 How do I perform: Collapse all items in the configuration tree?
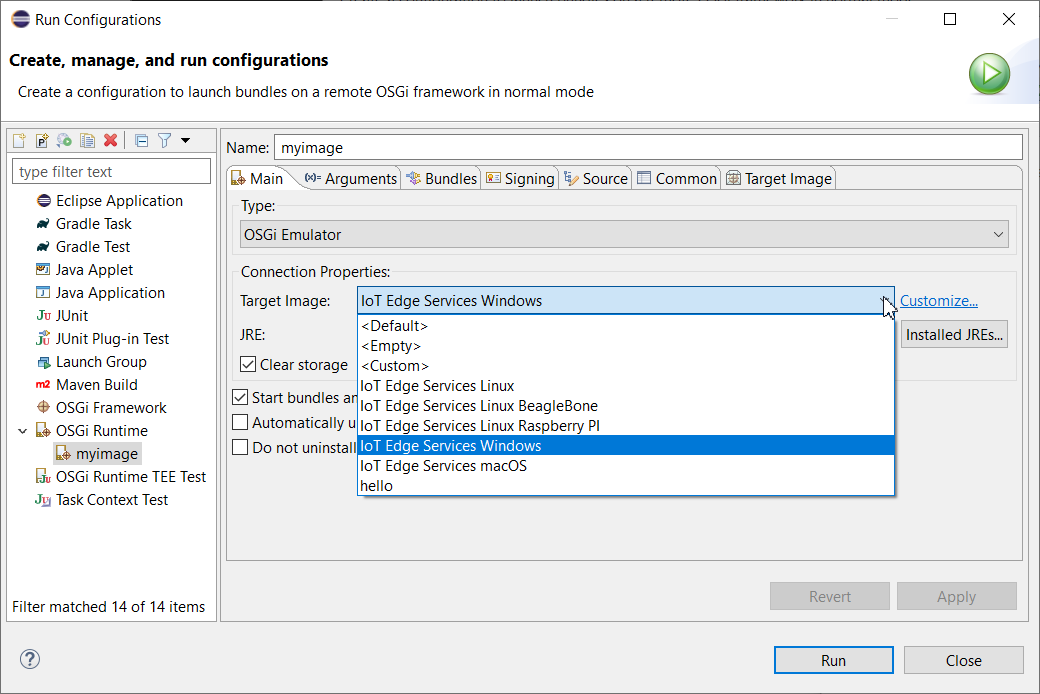141,140
